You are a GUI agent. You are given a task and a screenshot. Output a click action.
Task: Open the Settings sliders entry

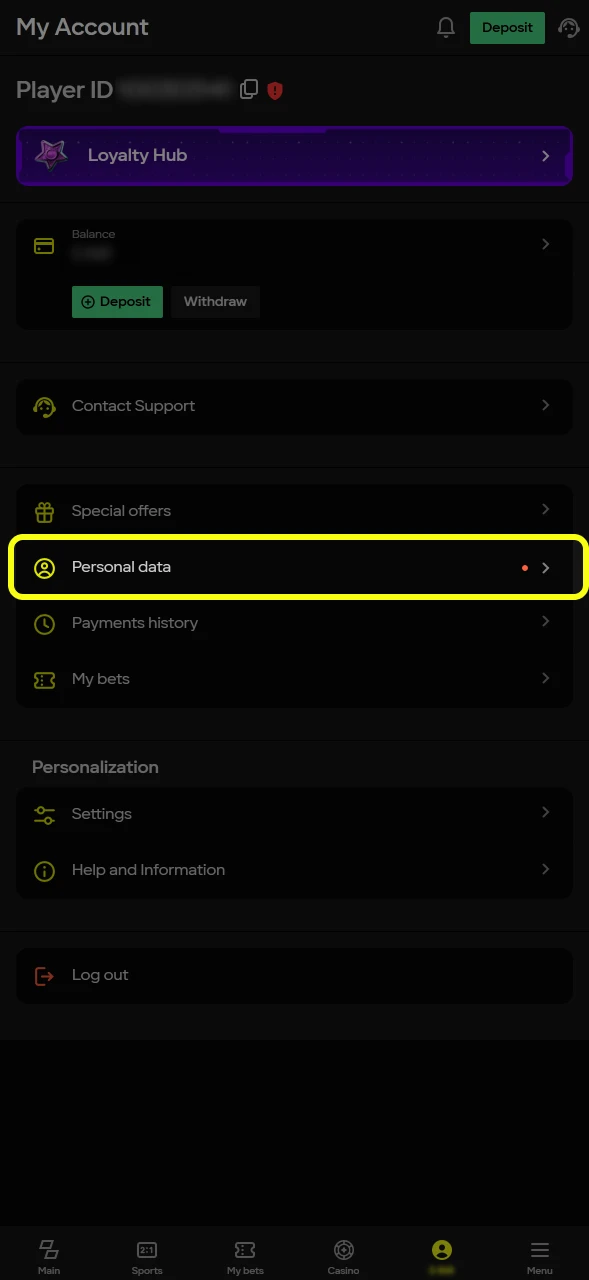(x=295, y=813)
